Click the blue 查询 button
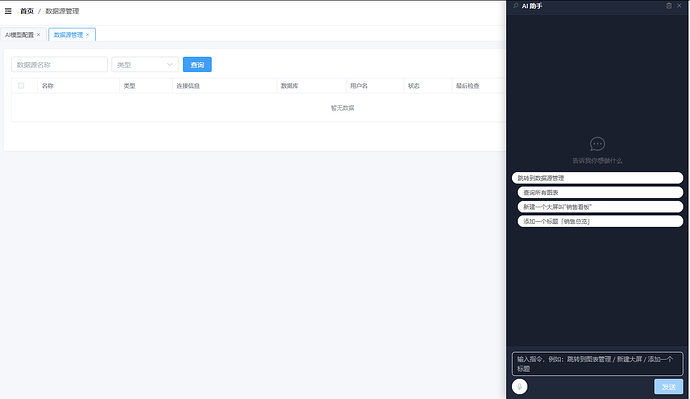Screen dimensions: 690x399 click(197, 65)
